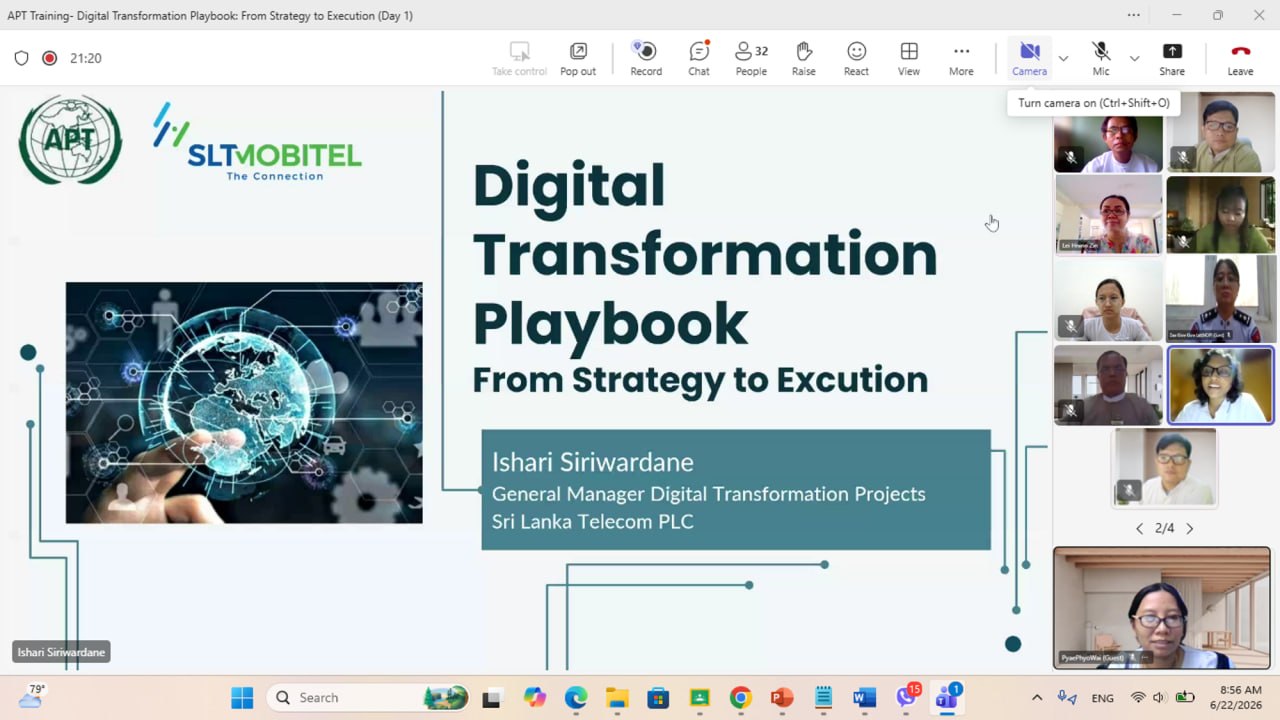Click the Ishari Siriwardane presenter name label
This screenshot has height=720, width=1280.
click(61, 652)
